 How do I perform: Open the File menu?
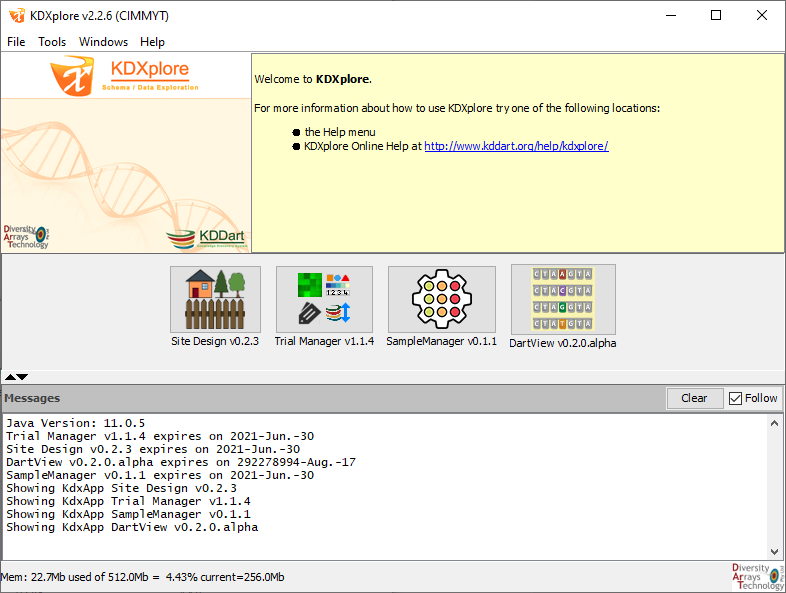[16, 42]
